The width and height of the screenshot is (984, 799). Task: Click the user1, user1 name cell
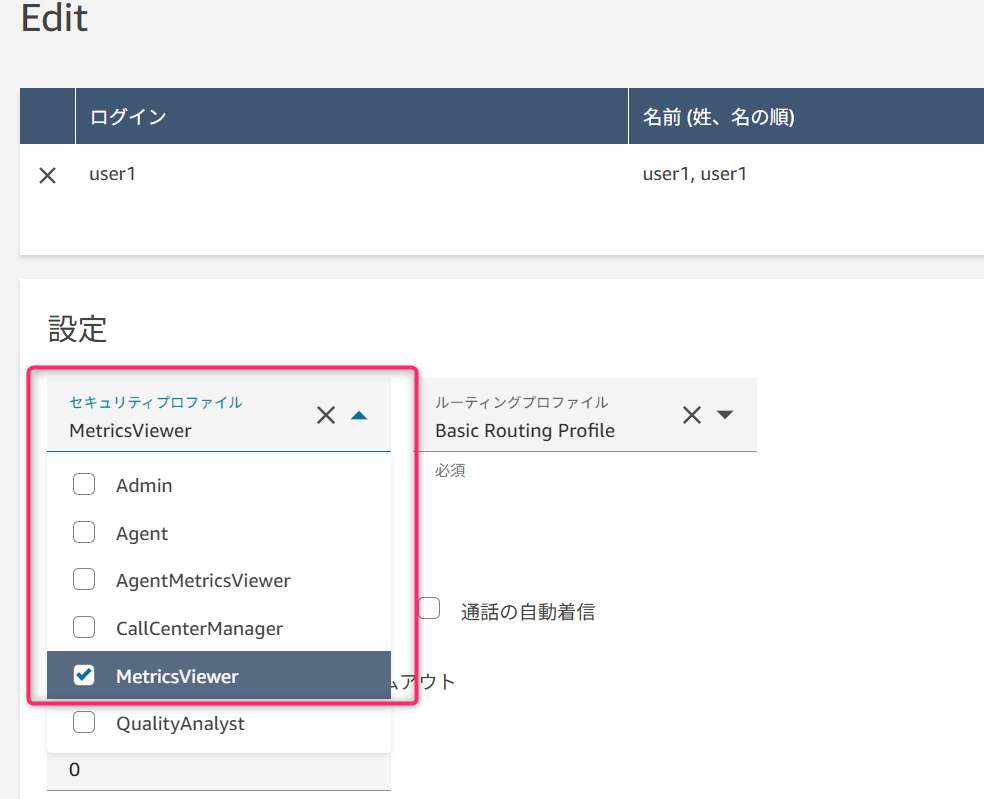(695, 174)
